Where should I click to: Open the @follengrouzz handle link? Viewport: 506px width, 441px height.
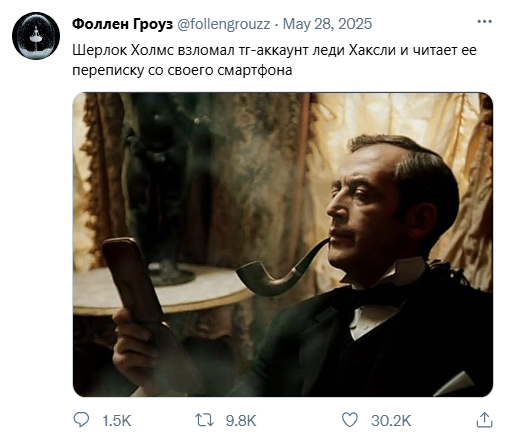tap(223, 24)
